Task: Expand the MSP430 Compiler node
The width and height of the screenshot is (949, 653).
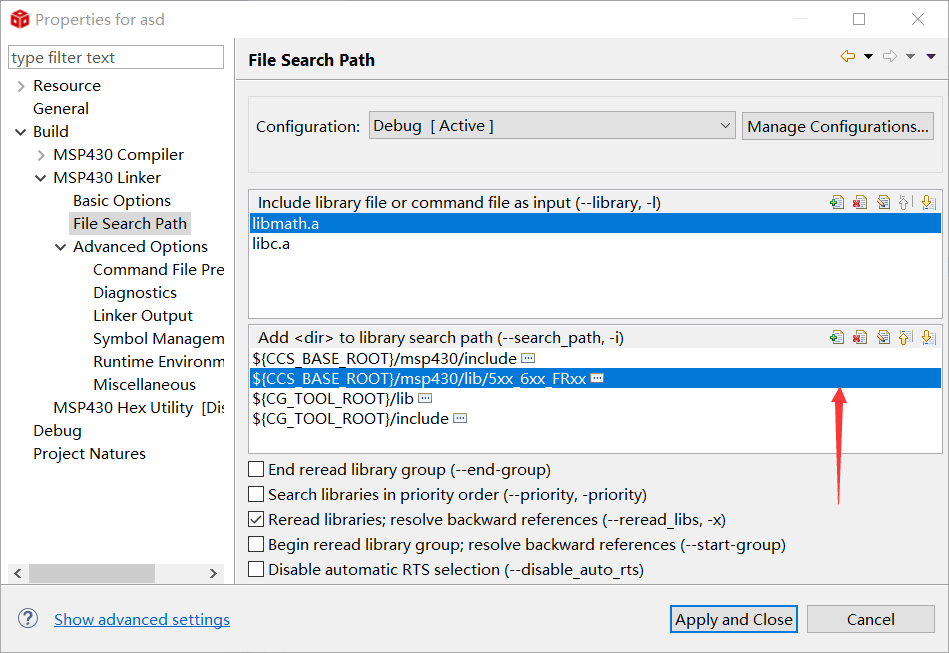Action: pyautogui.click(x=41, y=155)
